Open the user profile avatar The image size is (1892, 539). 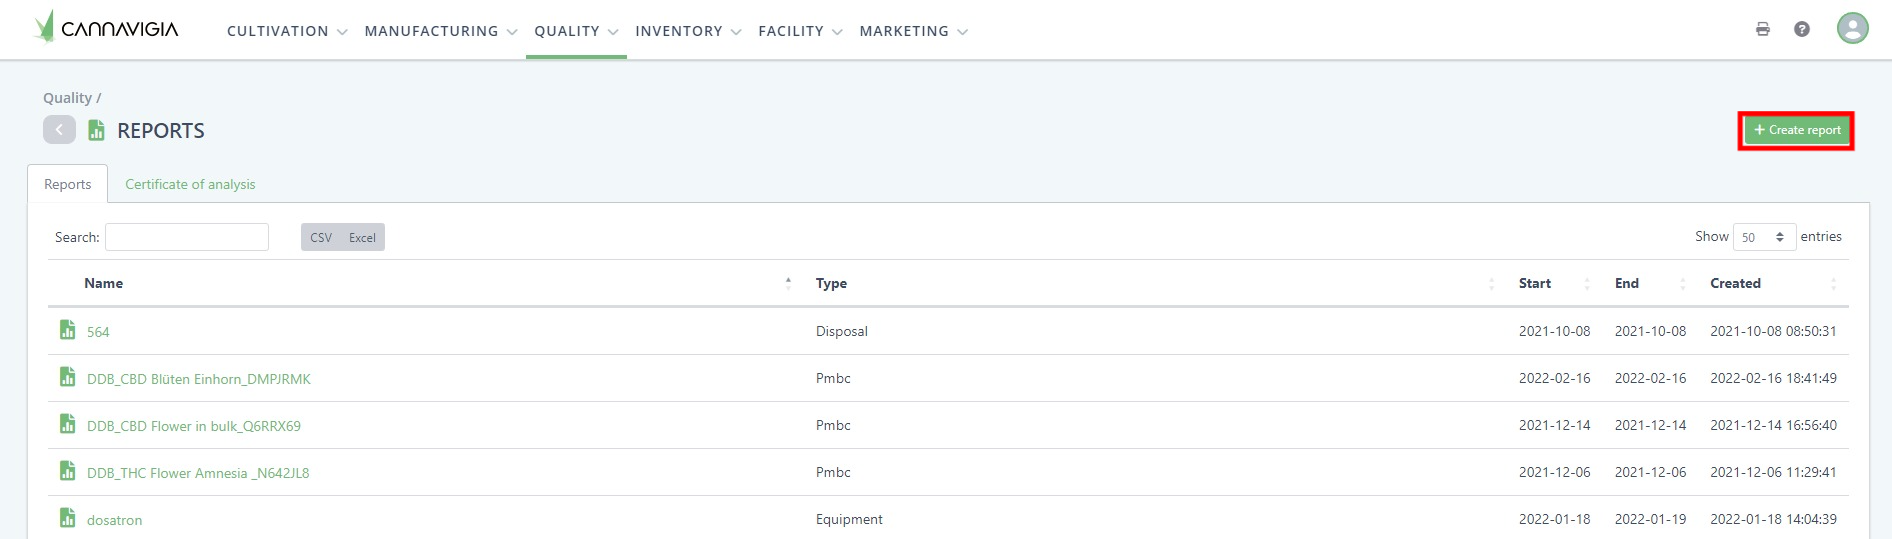click(x=1852, y=28)
